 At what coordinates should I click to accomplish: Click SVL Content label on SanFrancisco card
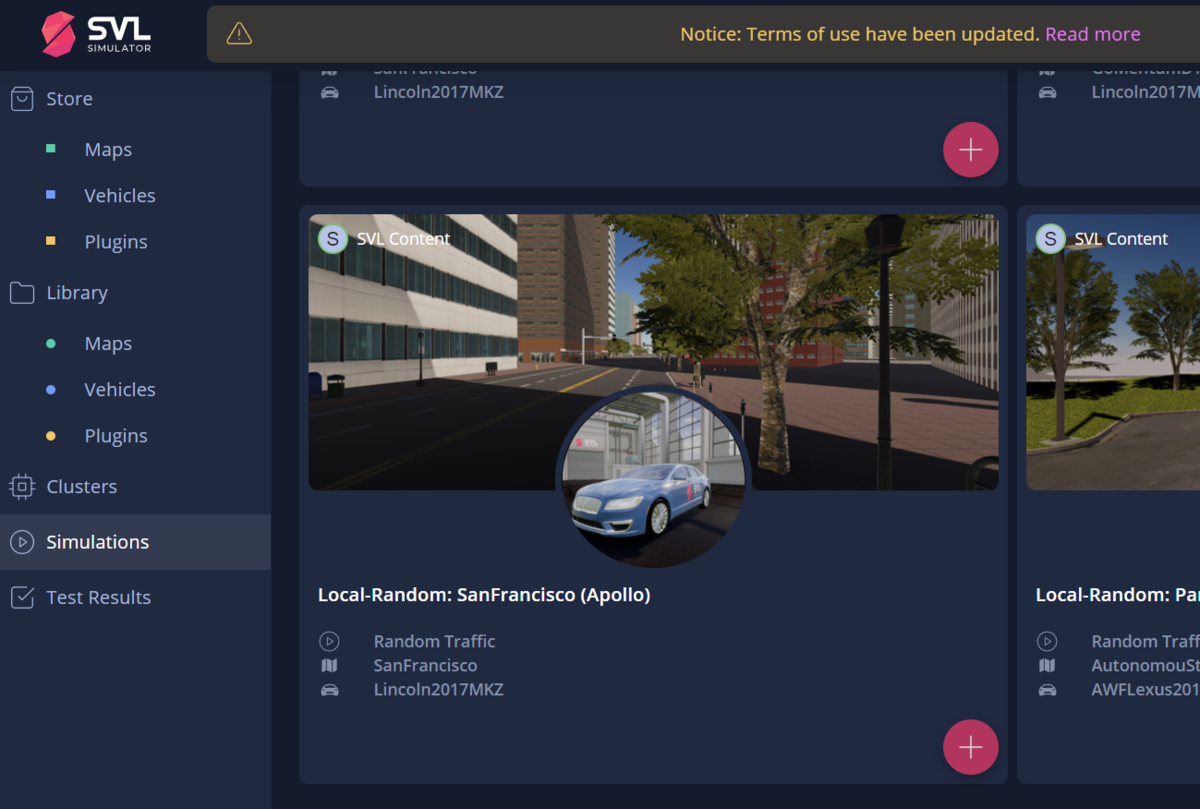(403, 239)
